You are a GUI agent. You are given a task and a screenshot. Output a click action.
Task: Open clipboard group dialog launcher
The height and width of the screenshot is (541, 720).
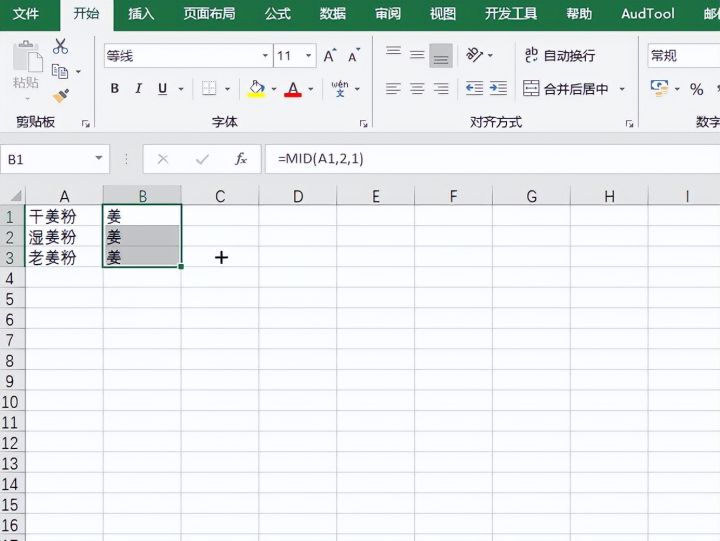(85, 124)
